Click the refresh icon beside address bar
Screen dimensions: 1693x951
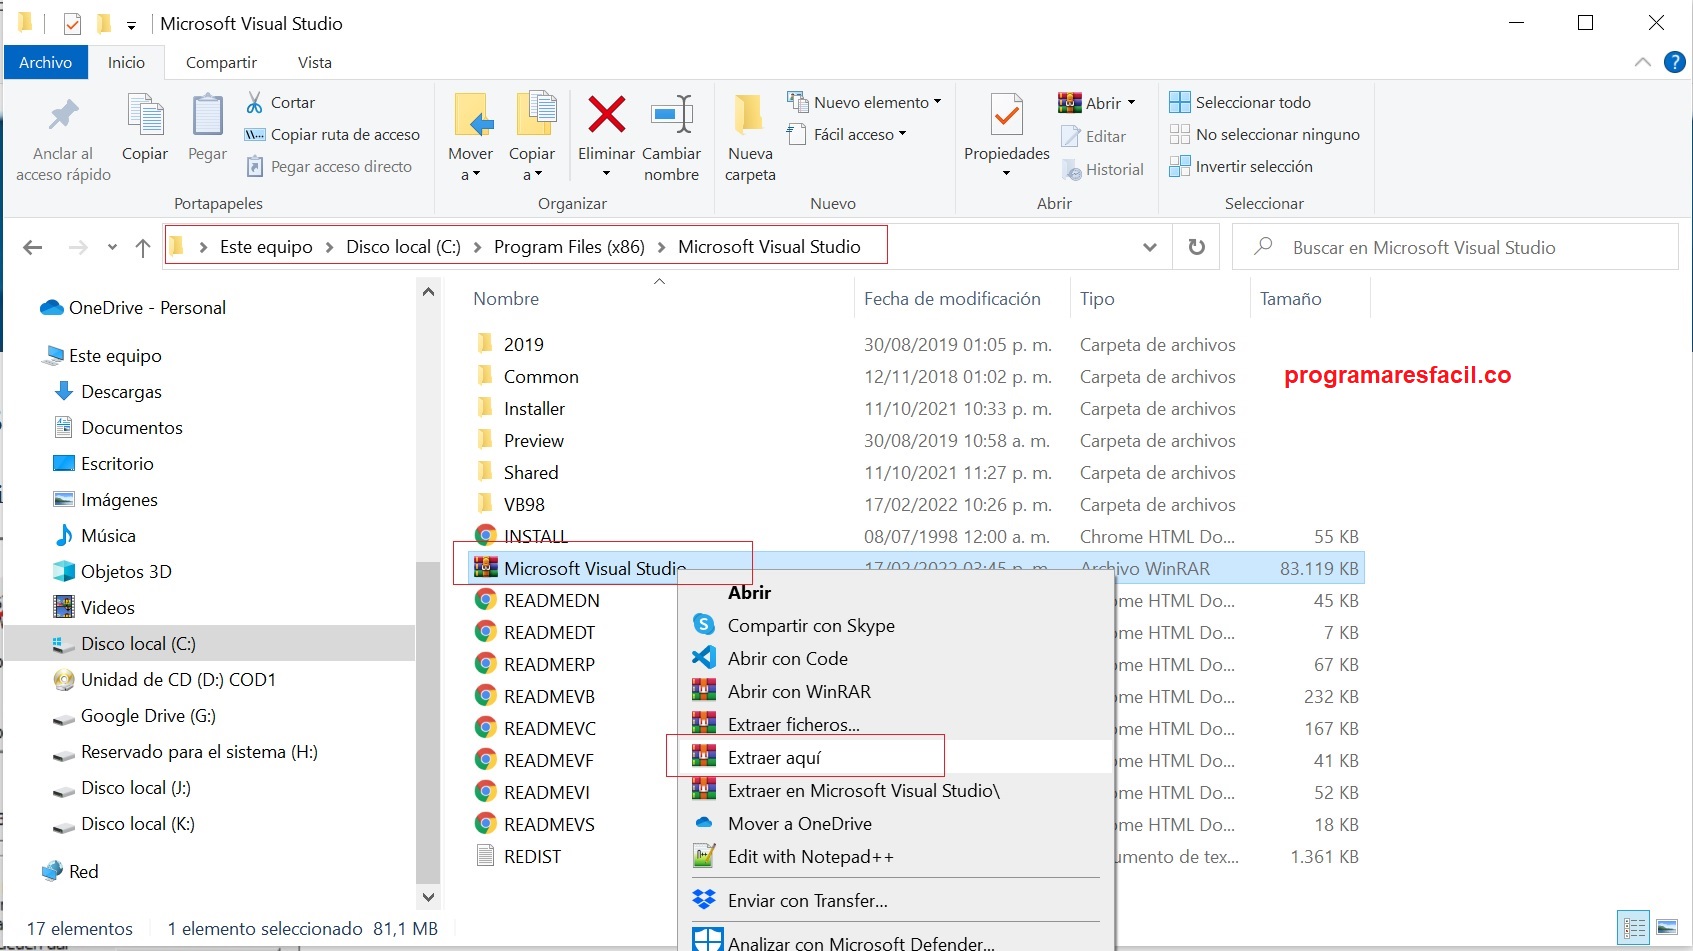[1196, 247]
